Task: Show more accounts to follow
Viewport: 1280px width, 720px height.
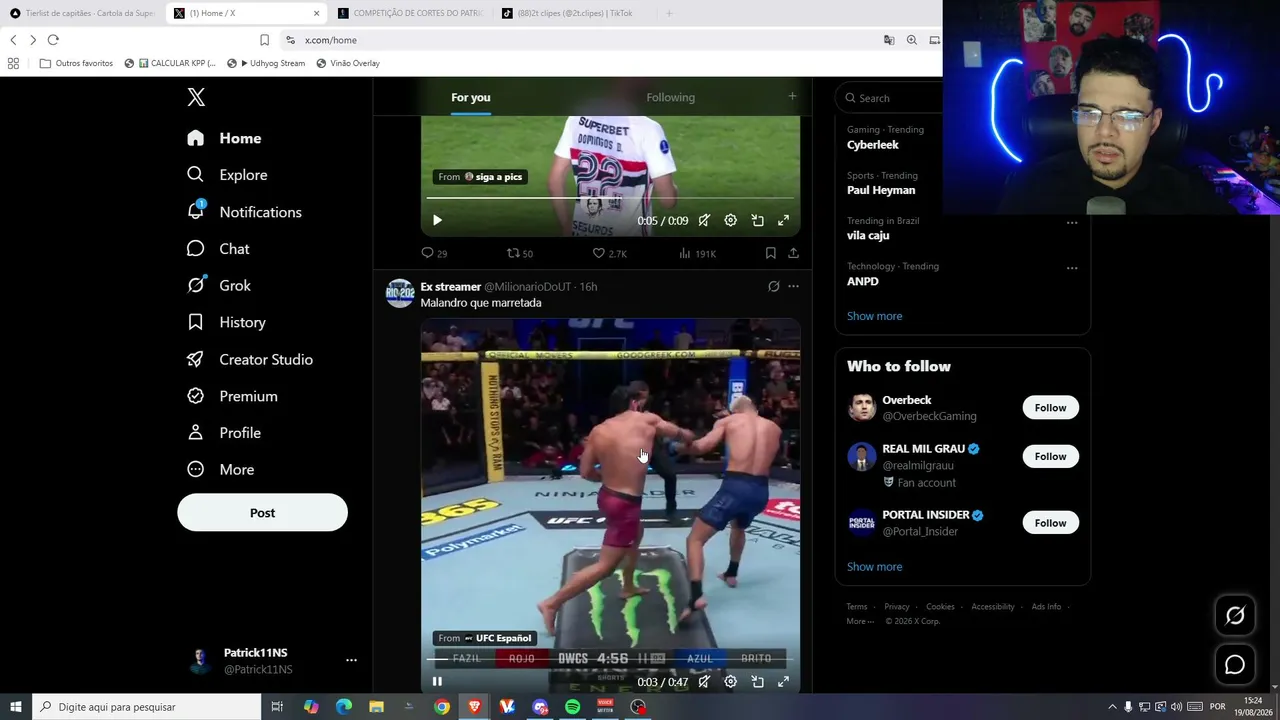Action: (x=874, y=567)
